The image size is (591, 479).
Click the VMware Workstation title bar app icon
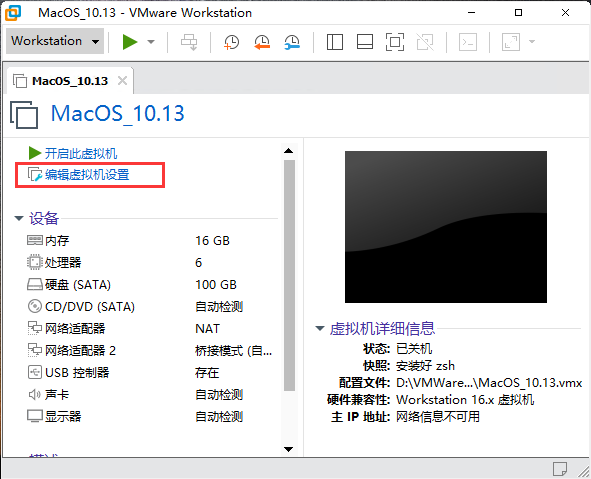coord(13,12)
